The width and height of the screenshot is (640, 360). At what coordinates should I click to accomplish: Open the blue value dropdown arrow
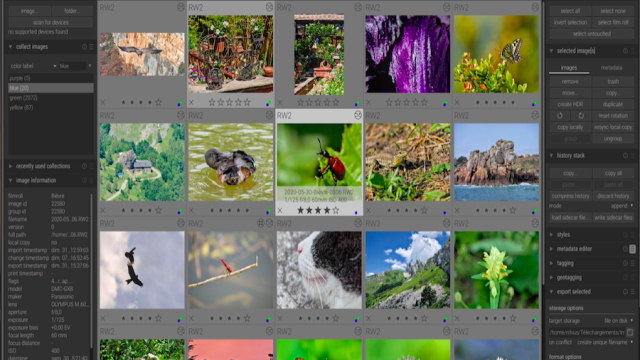(x=90, y=66)
